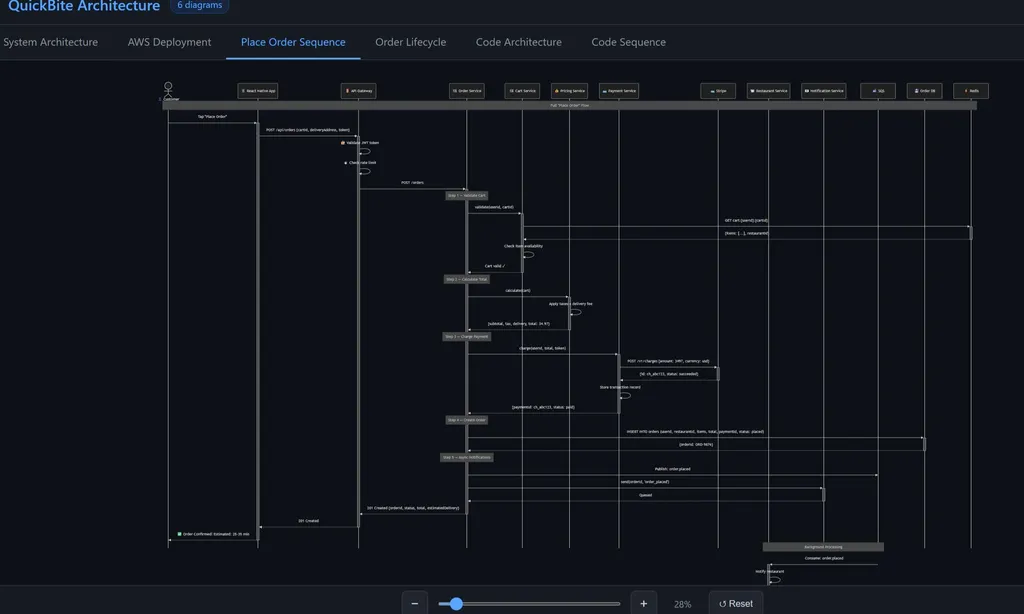
Task: Switch to the Code Architecture tab
Action: click(x=519, y=42)
